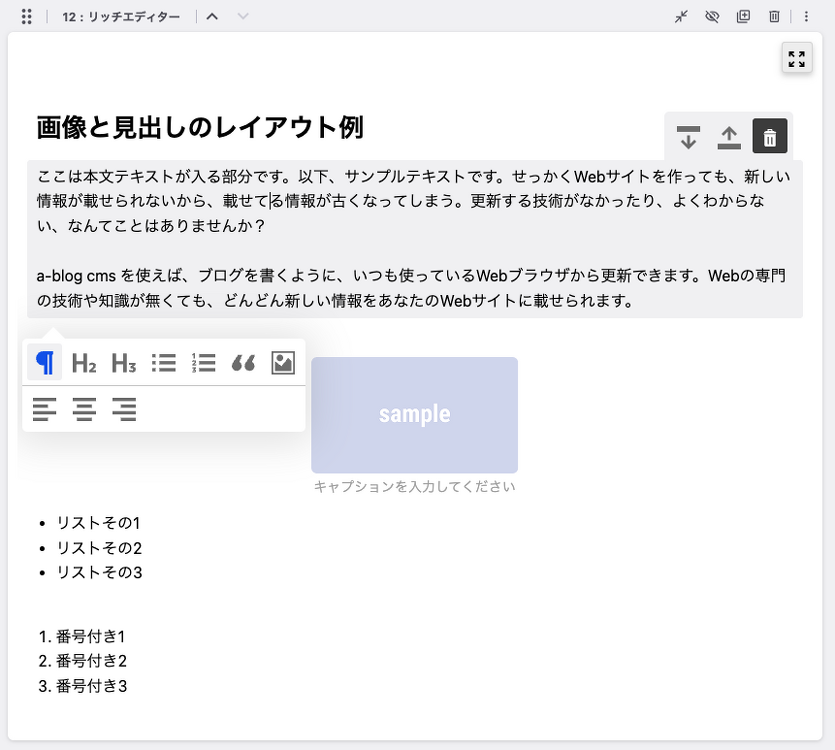Apply H3 heading format
This screenshot has width=835, height=750.
124,362
